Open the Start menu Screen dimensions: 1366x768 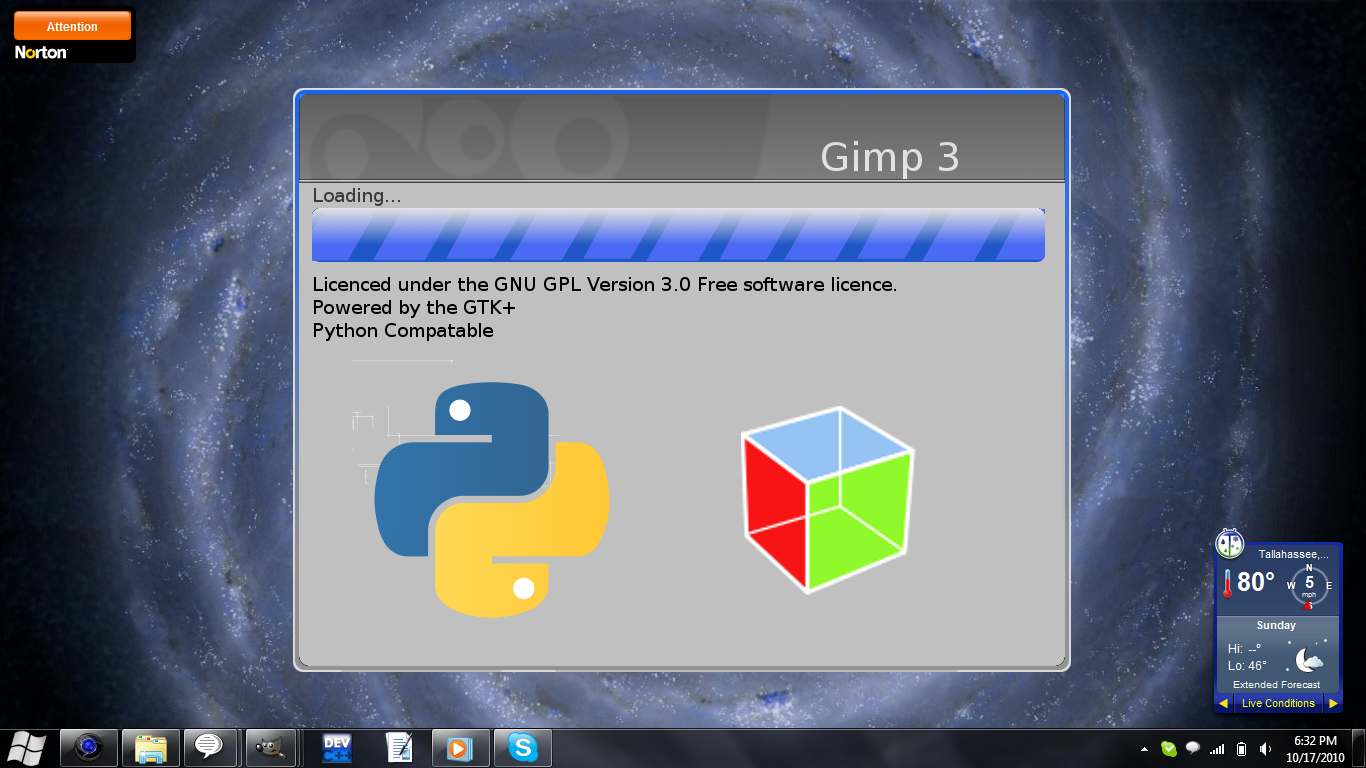pyautogui.click(x=27, y=747)
